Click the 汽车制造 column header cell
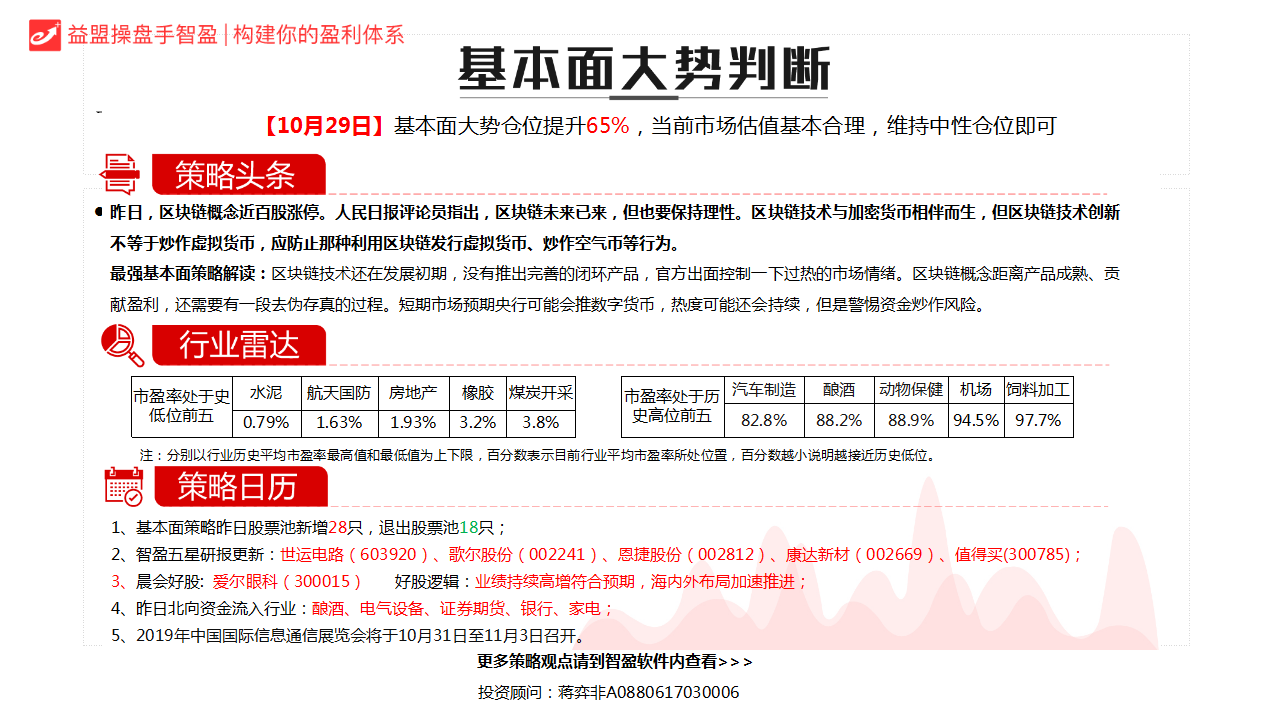Image resolution: width=1274 pixels, height=715 pixels. [764, 390]
